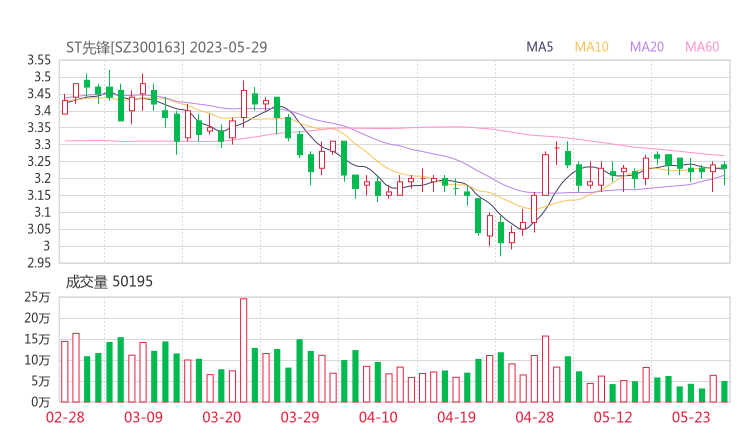Click the MA20 legend label

pos(647,47)
